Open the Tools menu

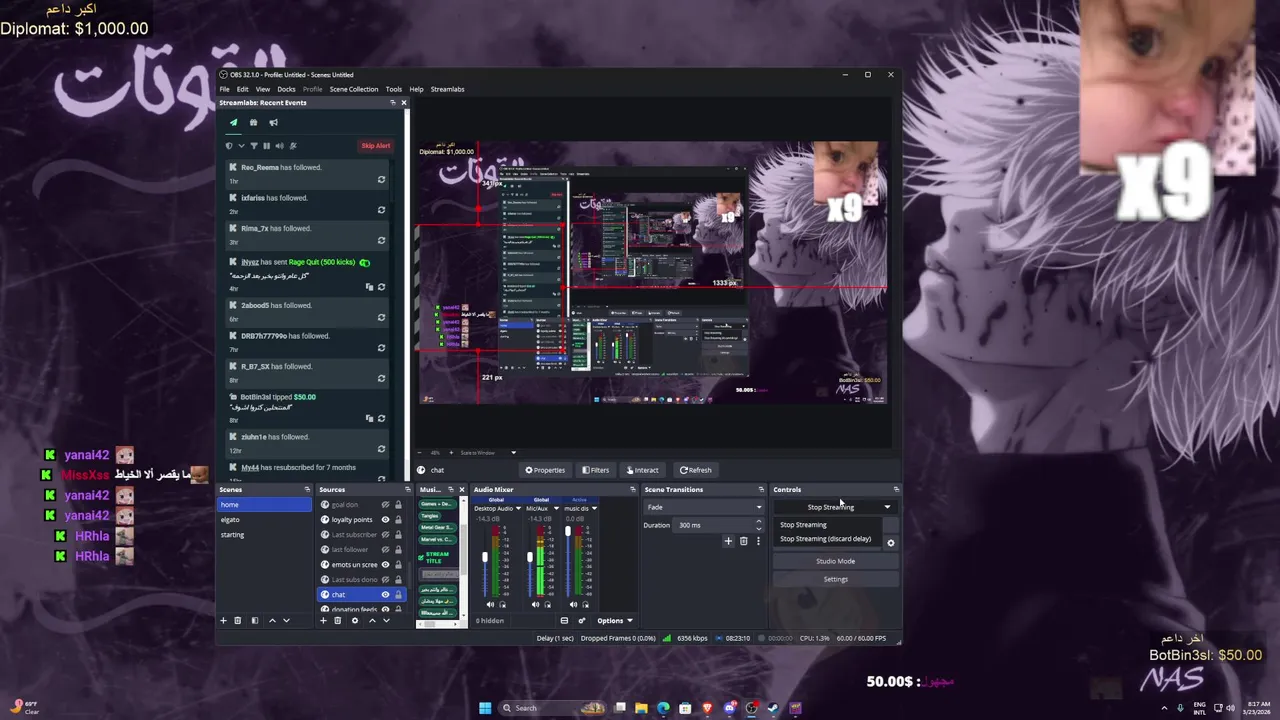point(394,89)
